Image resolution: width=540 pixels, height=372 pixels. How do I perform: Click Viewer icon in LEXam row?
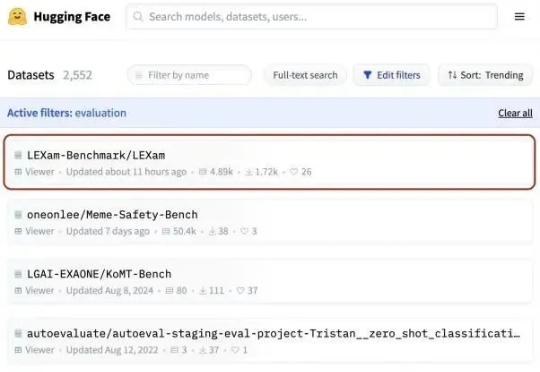pyautogui.click(x=18, y=172)
